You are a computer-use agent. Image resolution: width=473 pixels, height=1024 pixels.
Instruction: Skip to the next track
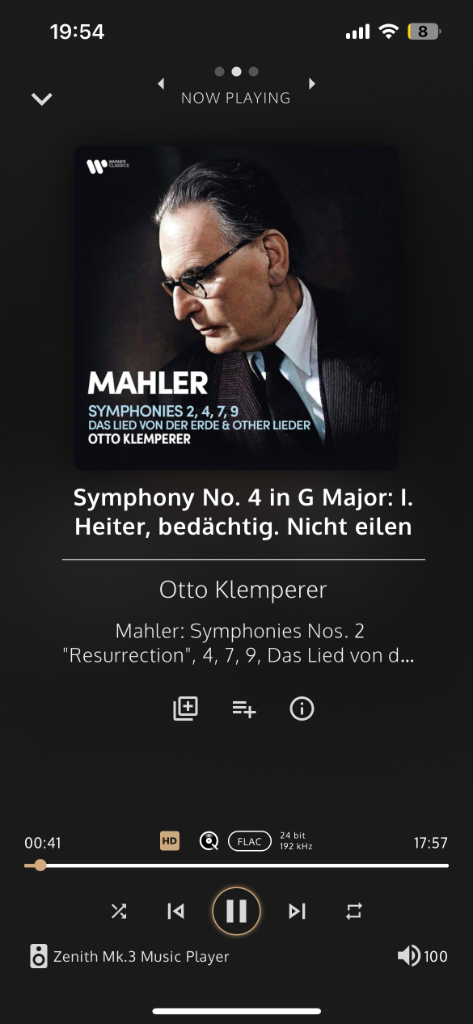[297, 911]
